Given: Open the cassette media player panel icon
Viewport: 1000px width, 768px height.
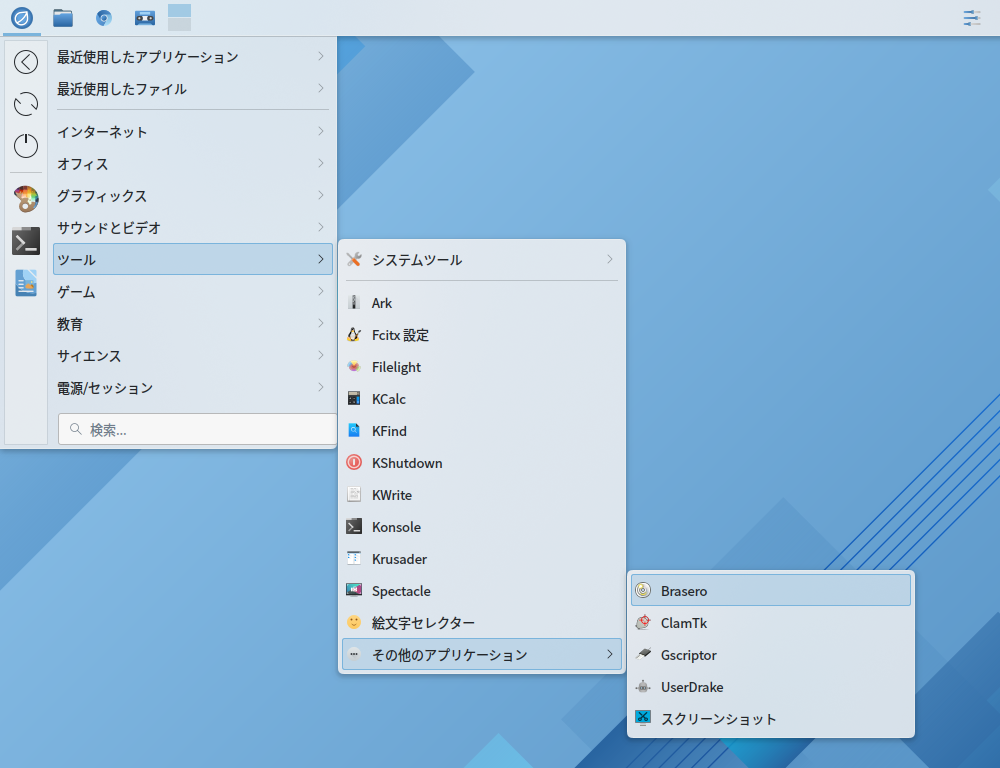Looking at the screenshot, I should [145, 18].
